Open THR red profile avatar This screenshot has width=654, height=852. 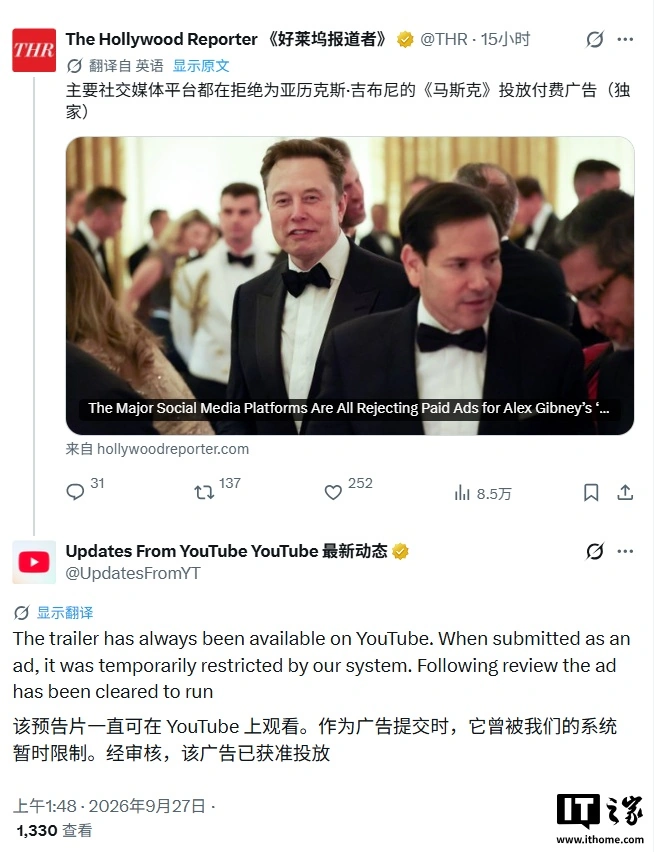[34, 50]
